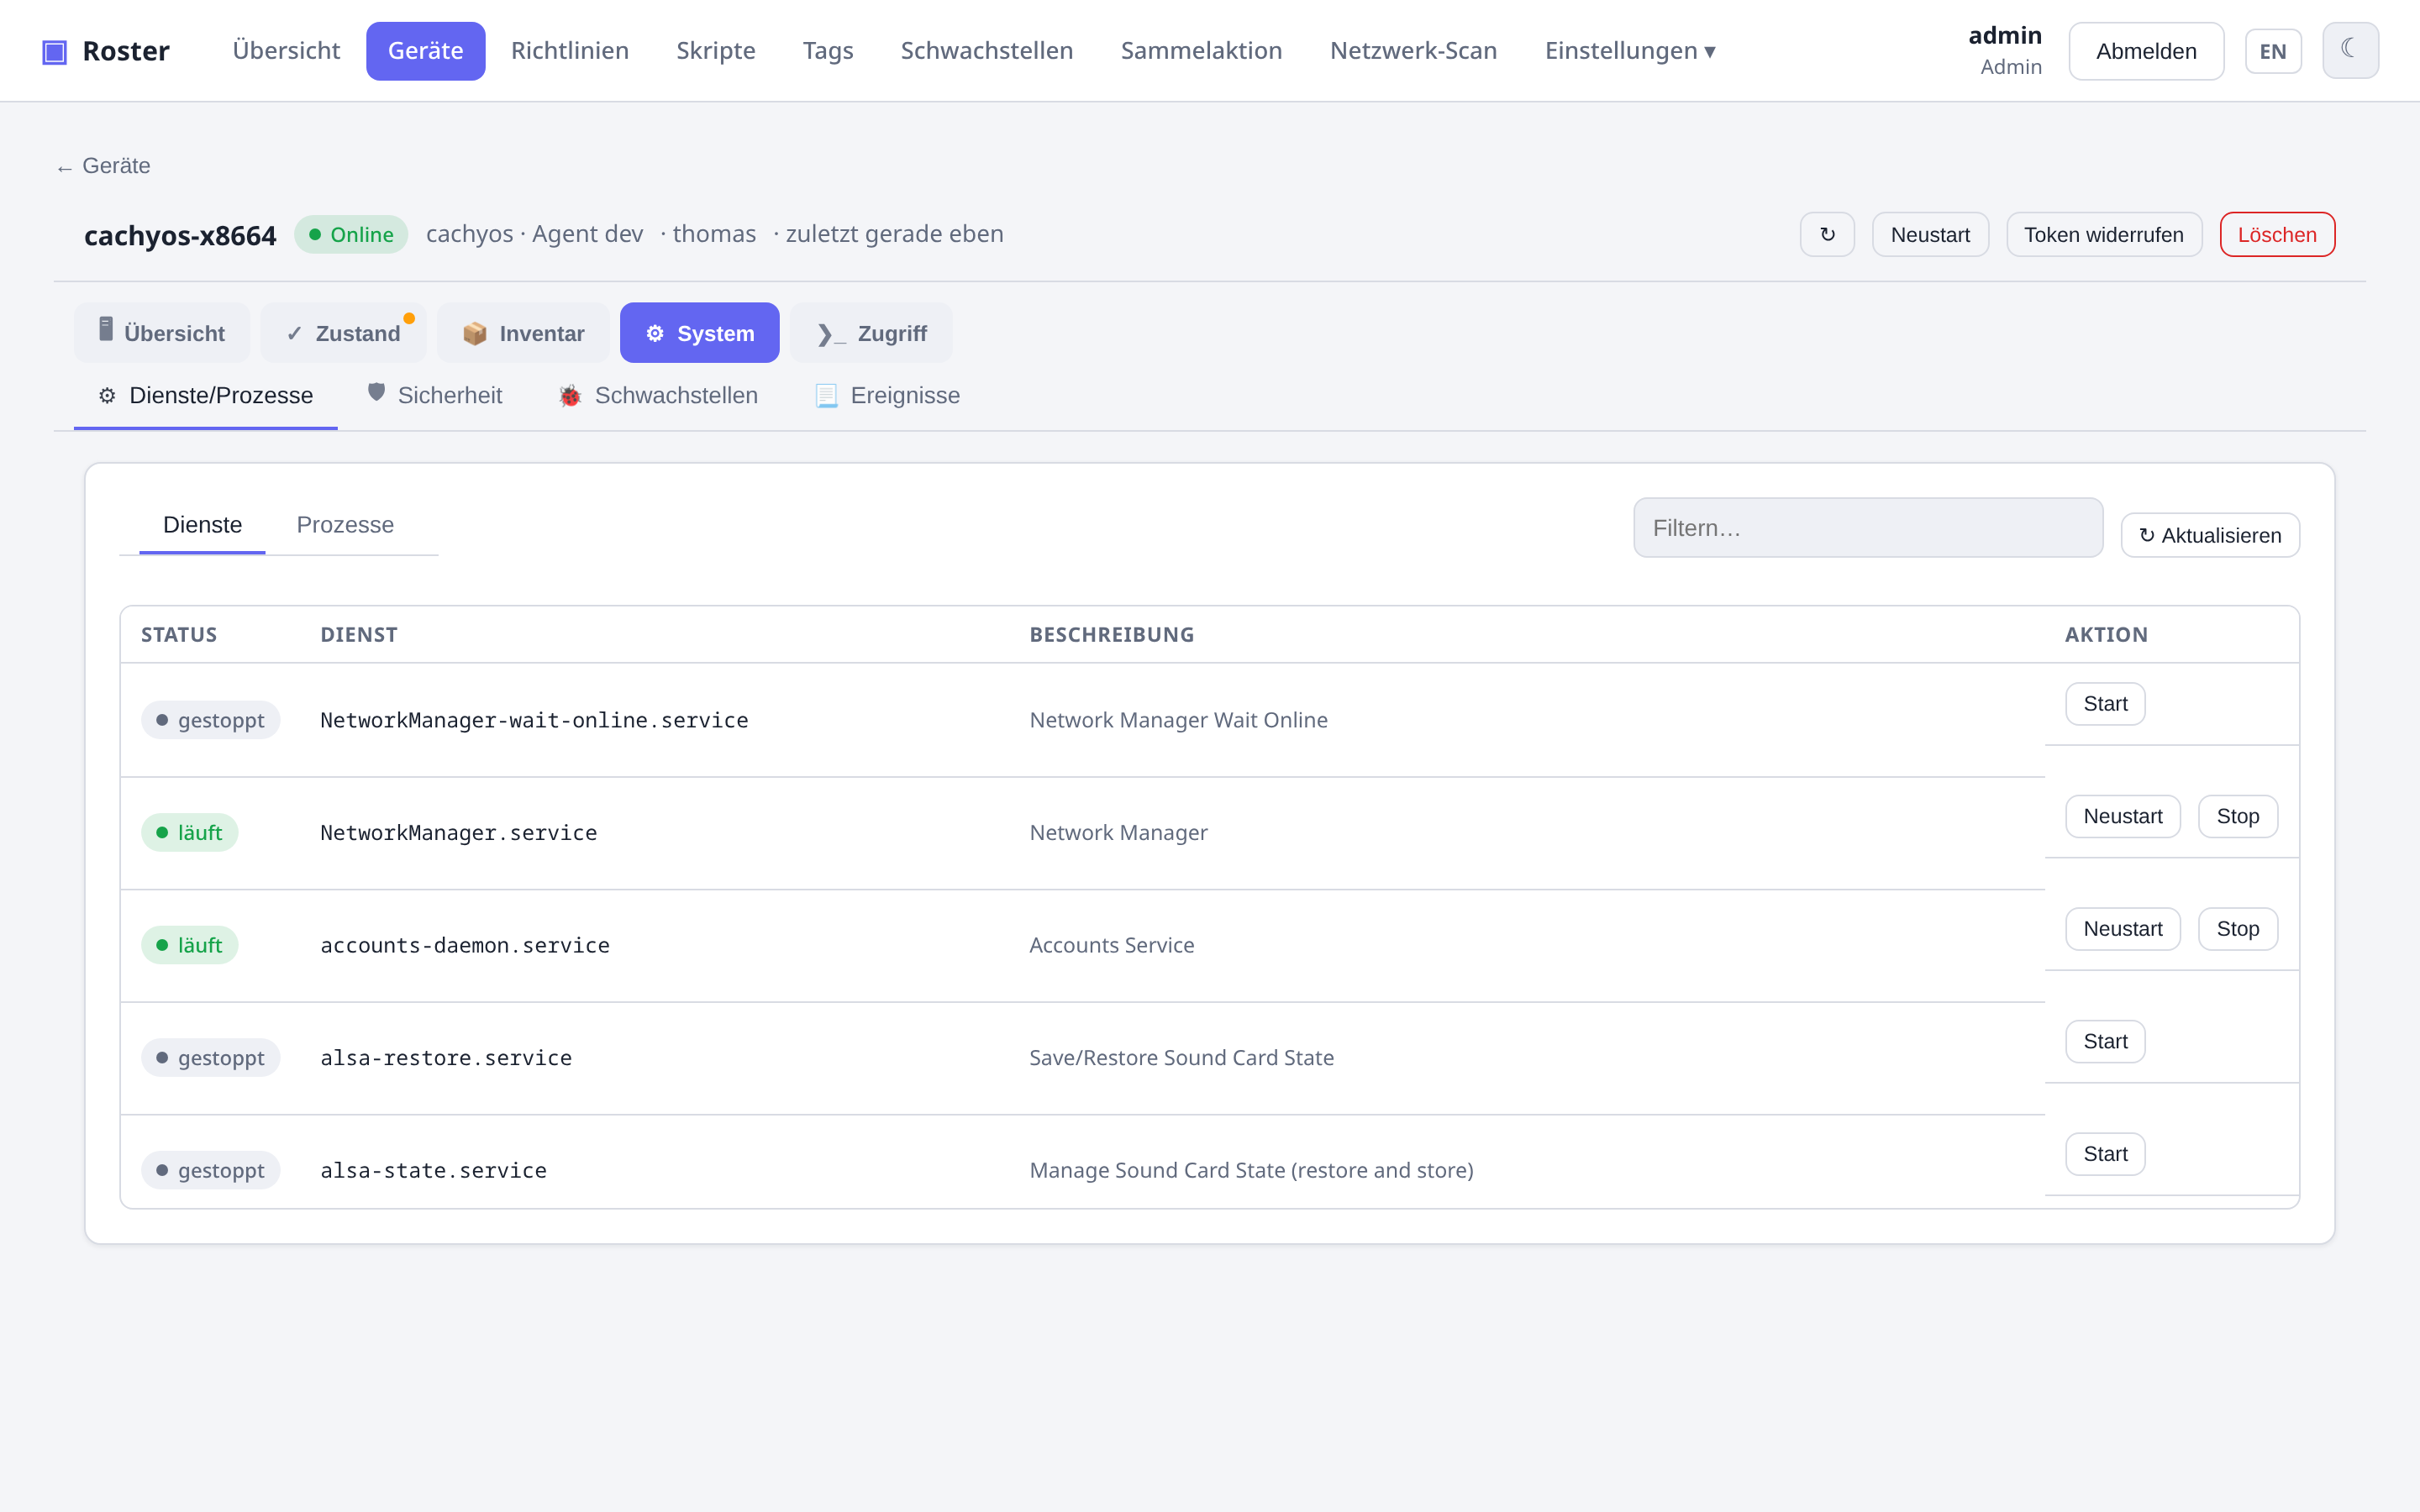2420x1512 pixels.
Task: Go to Übersicht in top navigation
Action: (286, 51)
